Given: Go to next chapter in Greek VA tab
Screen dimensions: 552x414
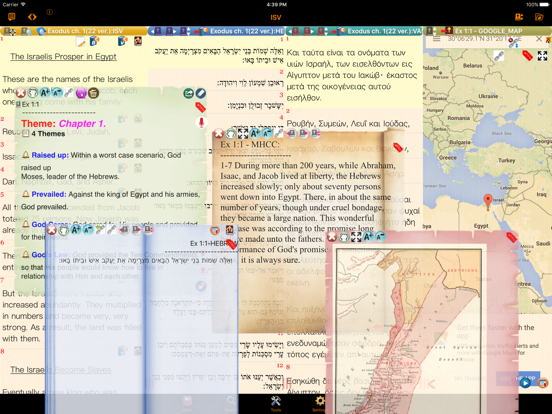Looking at the screenshot, I should click(308, 31).
